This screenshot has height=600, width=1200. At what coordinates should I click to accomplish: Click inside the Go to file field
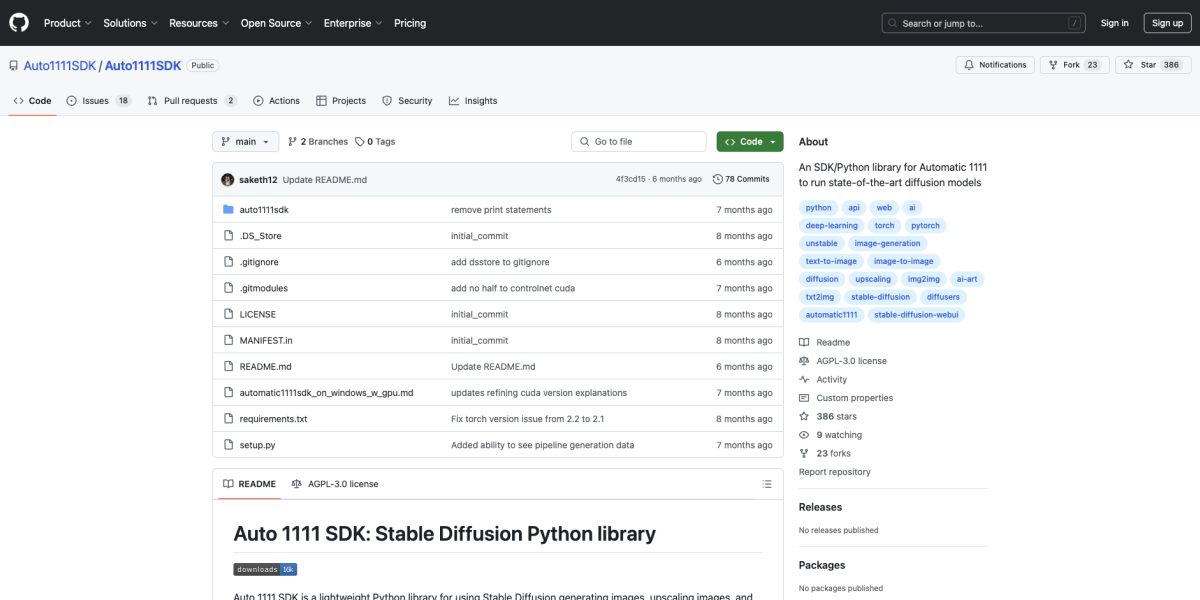coord(638,141)
